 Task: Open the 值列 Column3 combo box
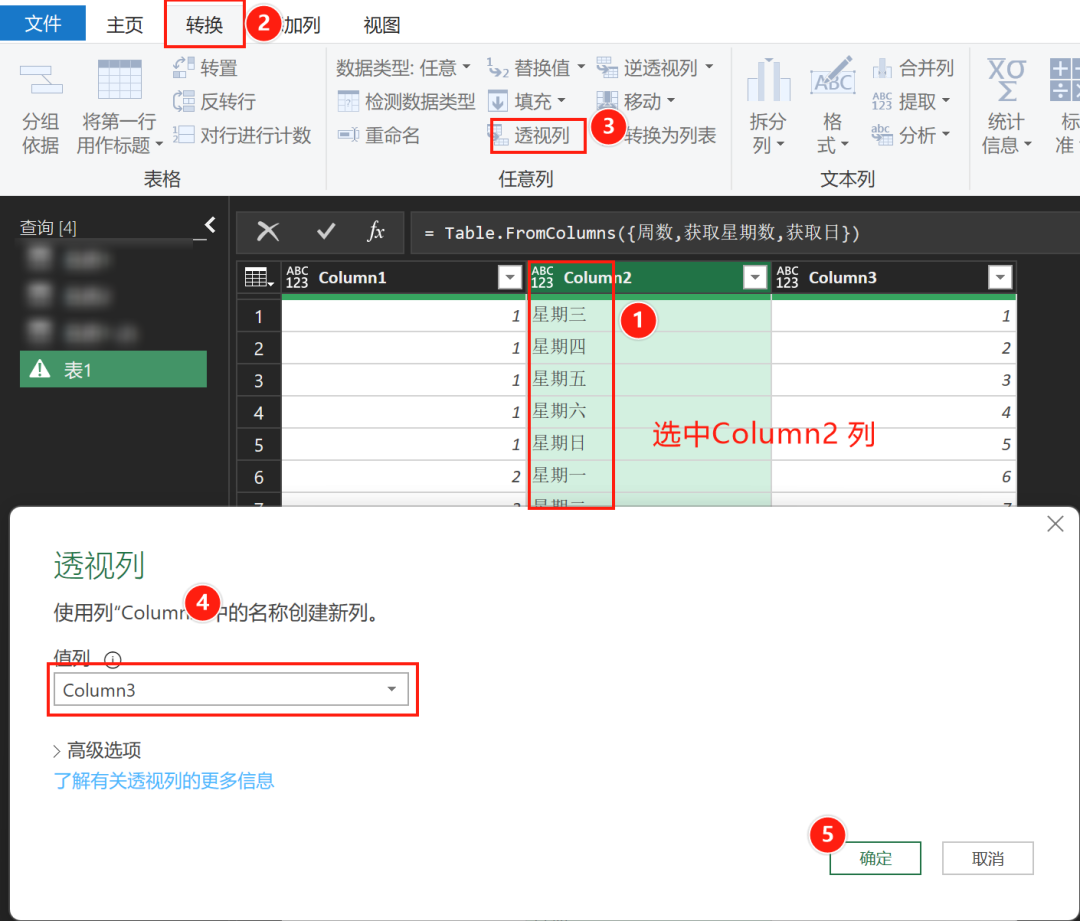(230, 690)
